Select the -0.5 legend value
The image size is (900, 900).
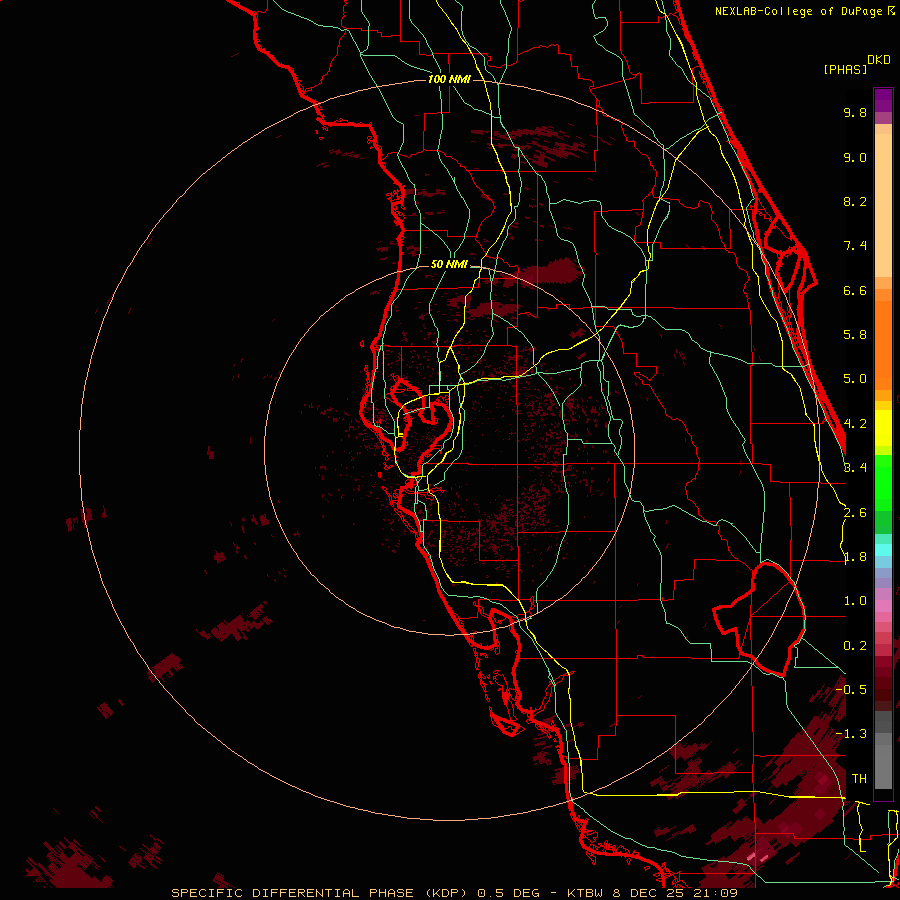pos(851,690)
